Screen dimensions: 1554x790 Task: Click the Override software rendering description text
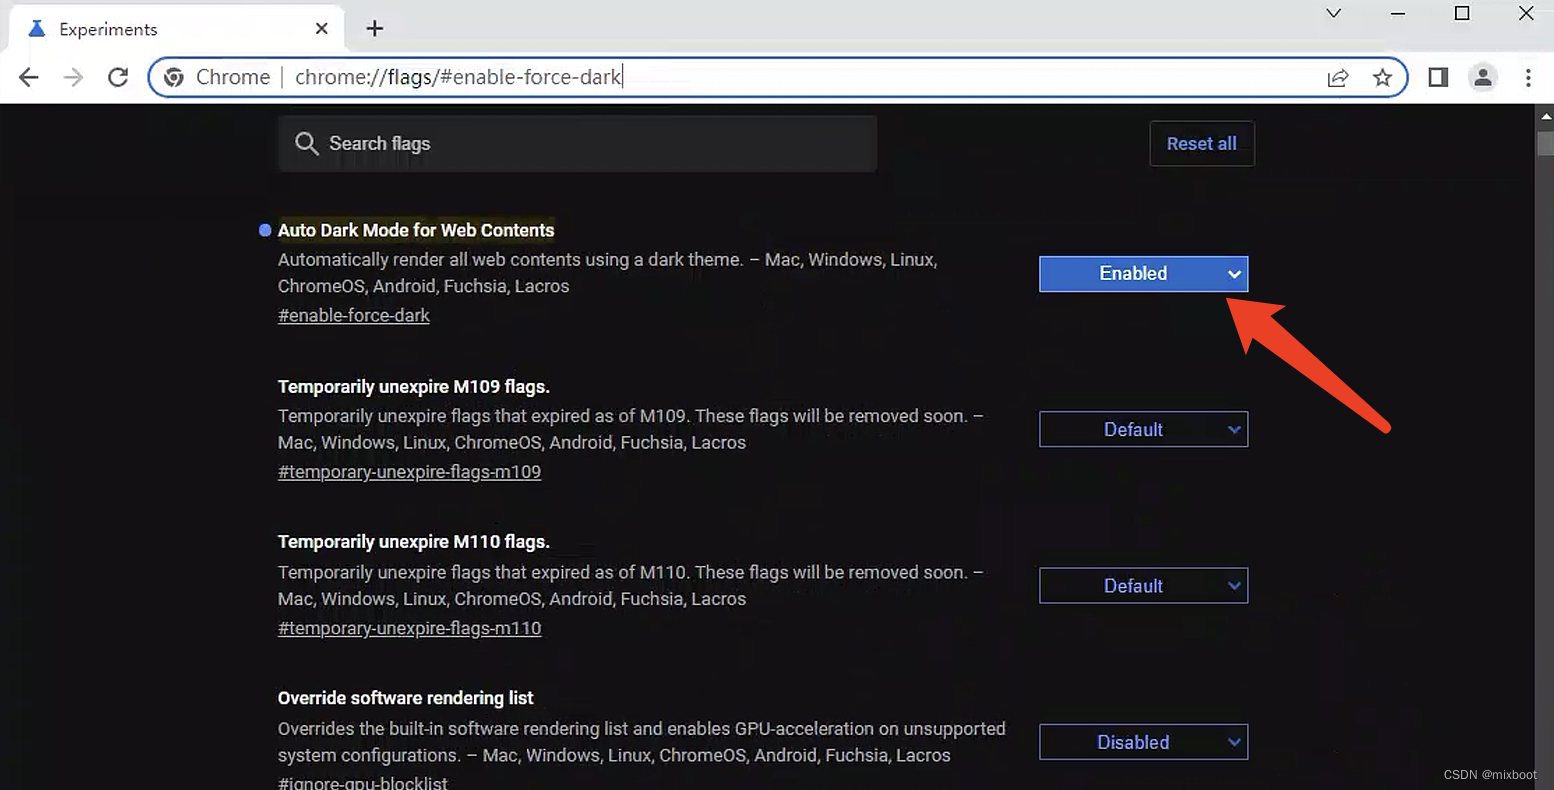click(642, 742)
